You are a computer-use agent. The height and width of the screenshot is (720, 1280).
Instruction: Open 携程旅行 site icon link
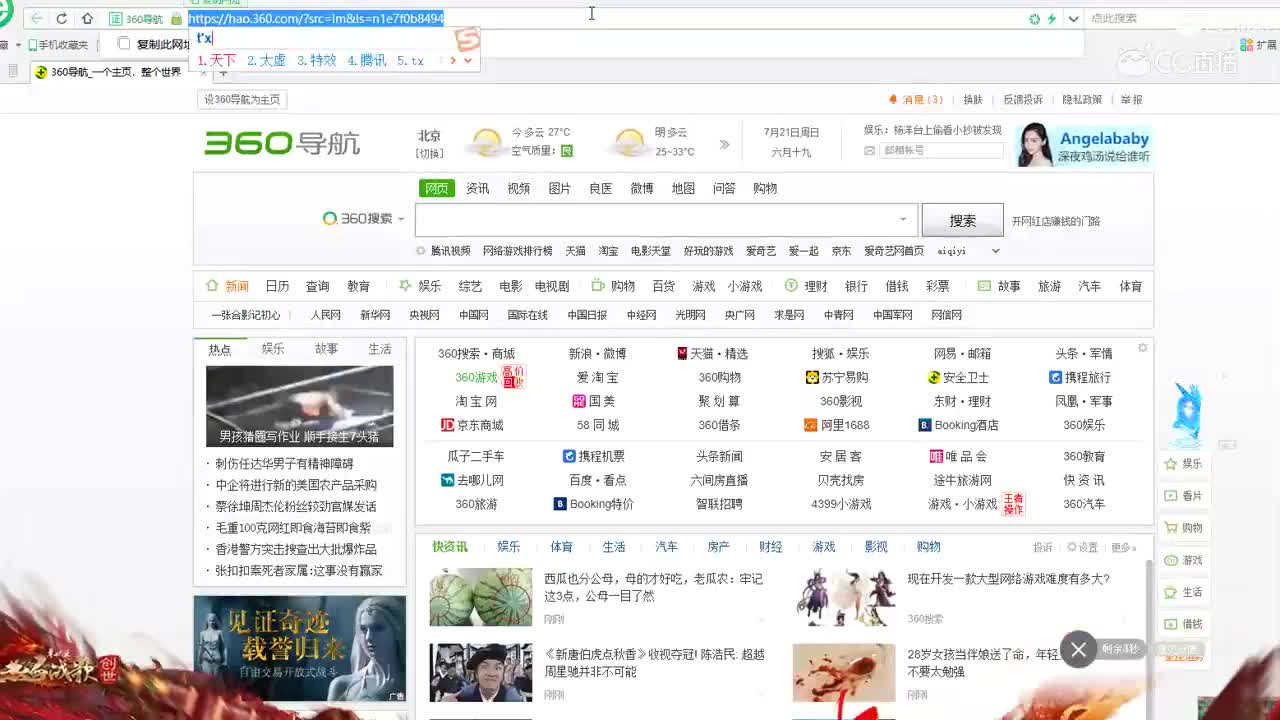coord(1055,377)
